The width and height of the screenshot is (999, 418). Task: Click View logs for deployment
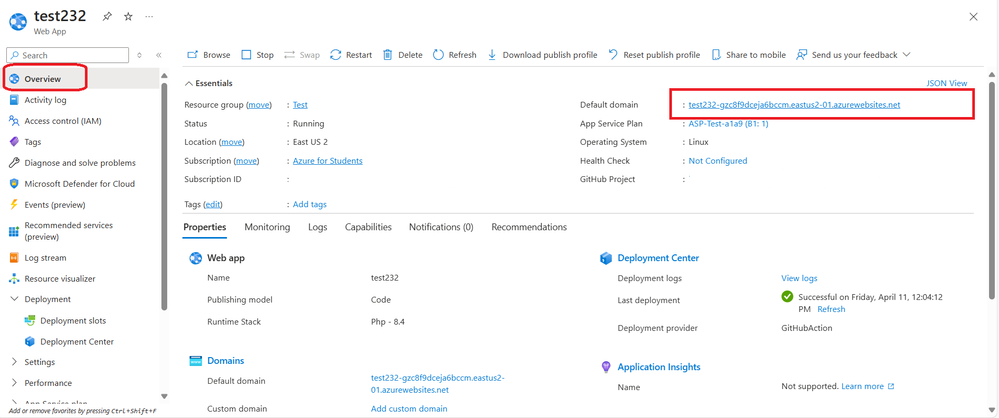[799, 278]
